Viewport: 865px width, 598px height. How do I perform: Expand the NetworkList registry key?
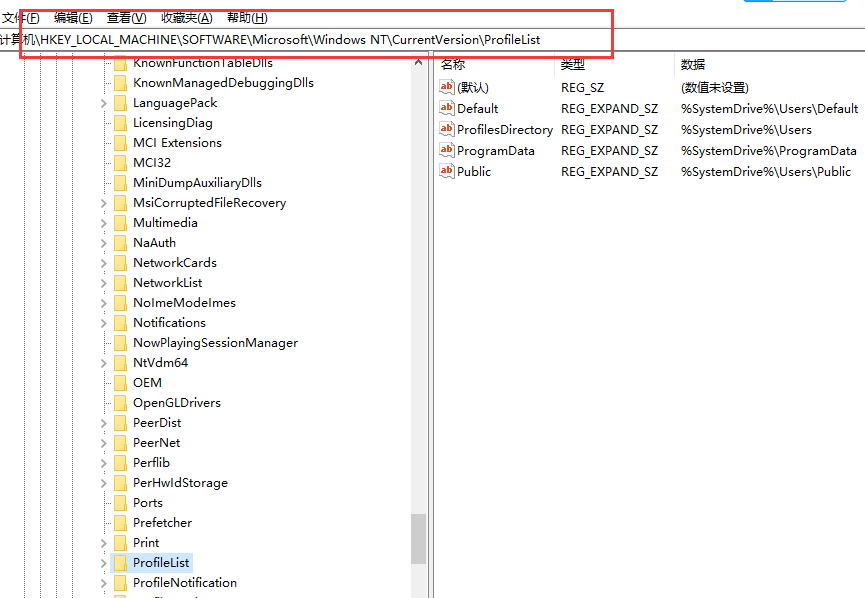point(103,282)
